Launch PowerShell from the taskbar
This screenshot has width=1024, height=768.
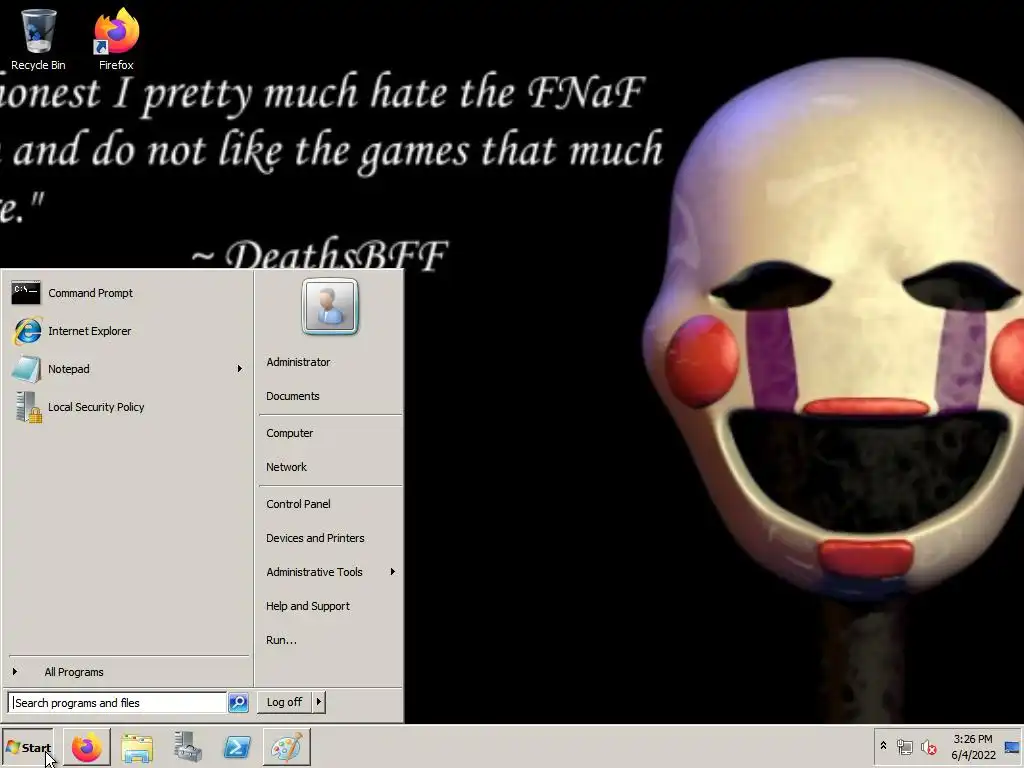coord(237,747)
